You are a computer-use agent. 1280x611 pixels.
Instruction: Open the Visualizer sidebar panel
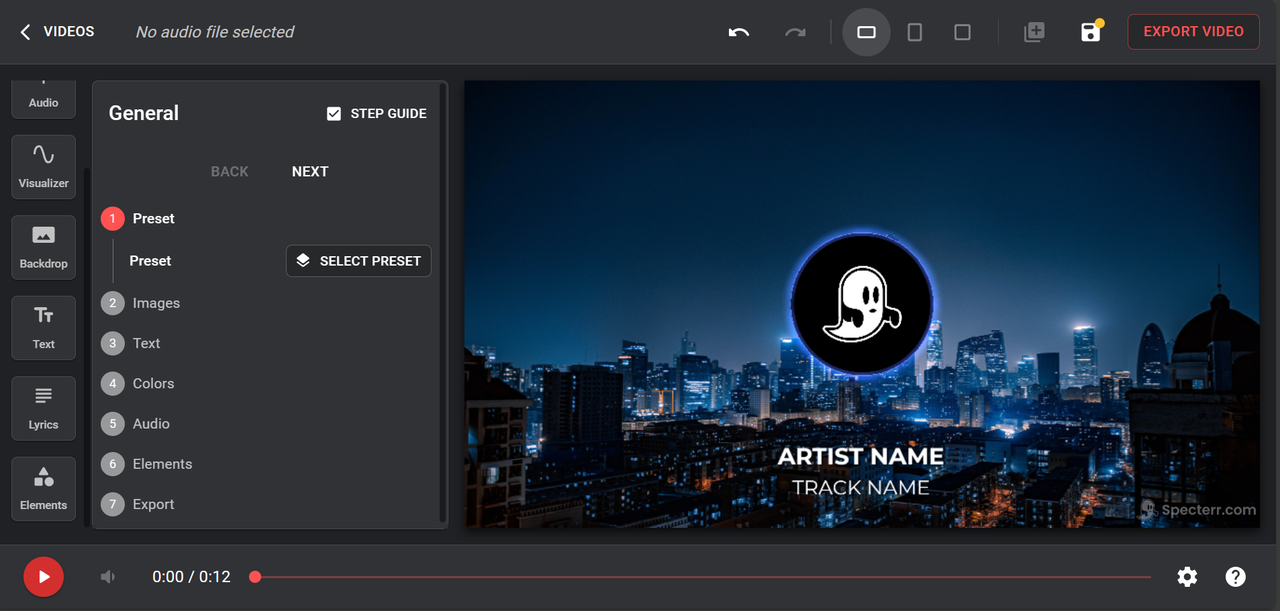point(44,167)
